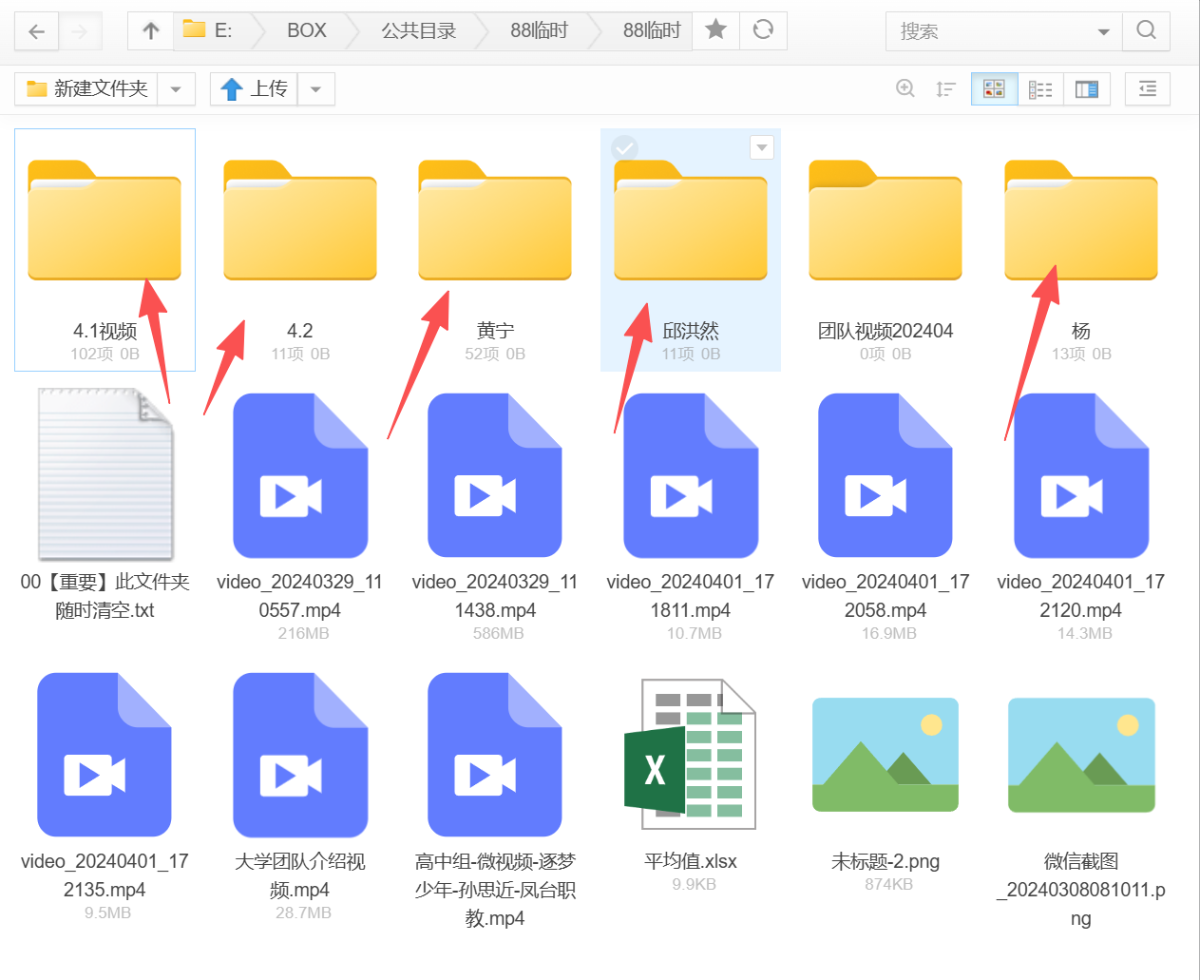The width and height of the screenshot is (1200, 980).
Task: Select the 黄宁 folder icon
Action: point(495,220)
